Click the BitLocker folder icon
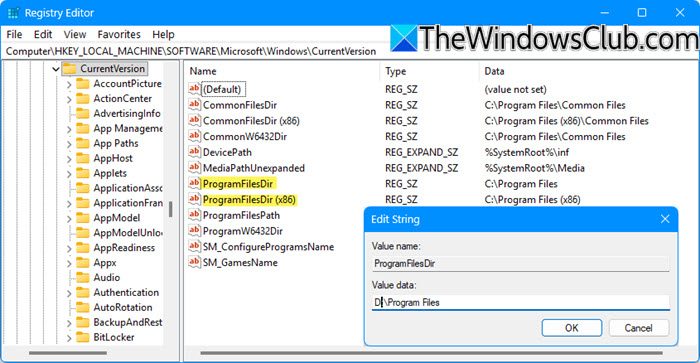The height and width of the screenshot is (363, 700). pyautogui.click(x=83, y=337)
